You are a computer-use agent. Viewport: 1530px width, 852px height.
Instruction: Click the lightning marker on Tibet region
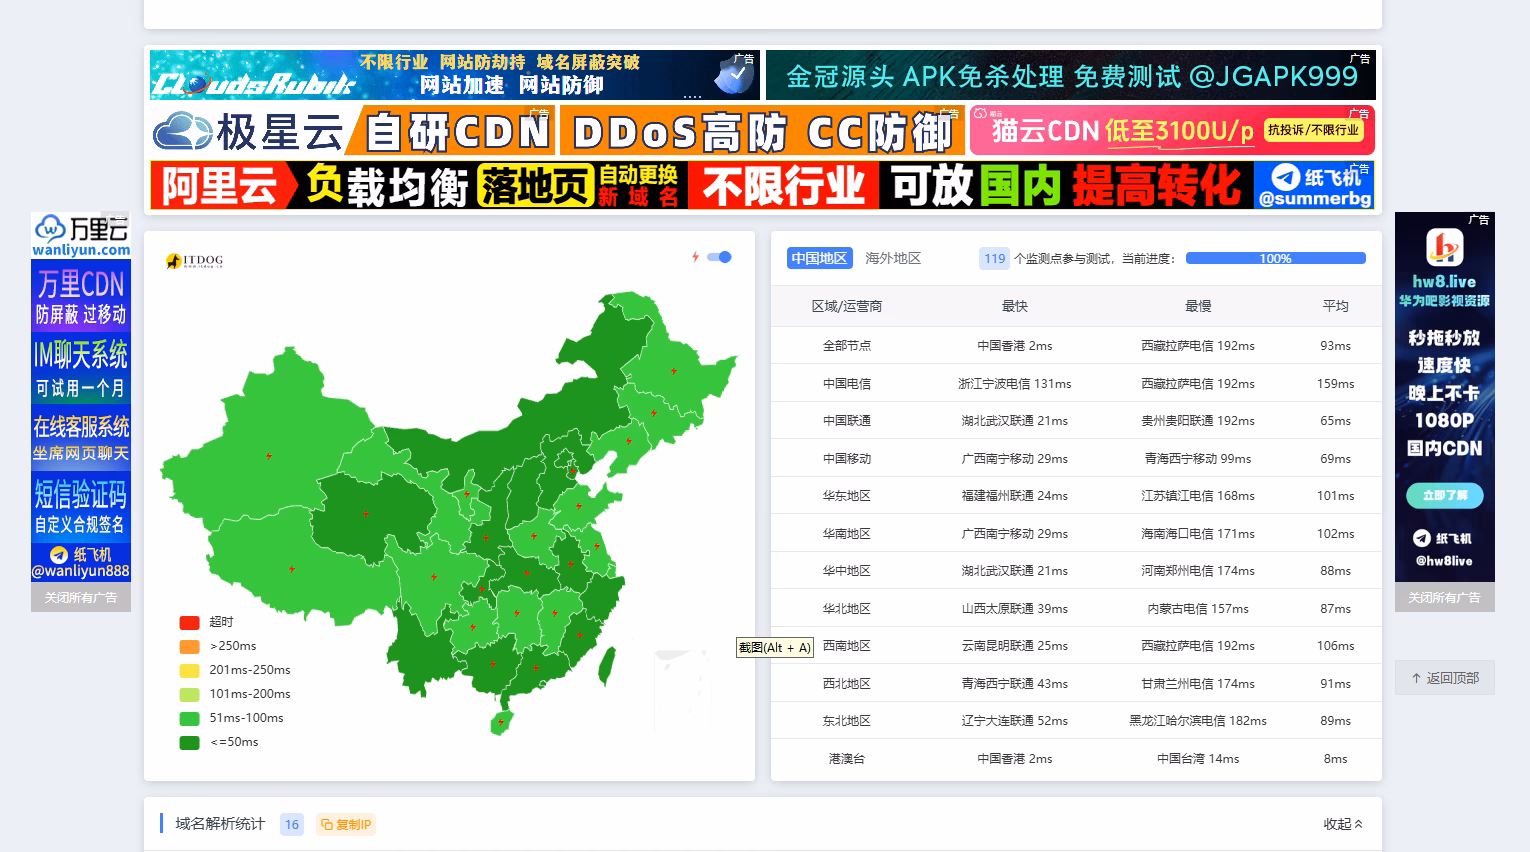(292, 569)
